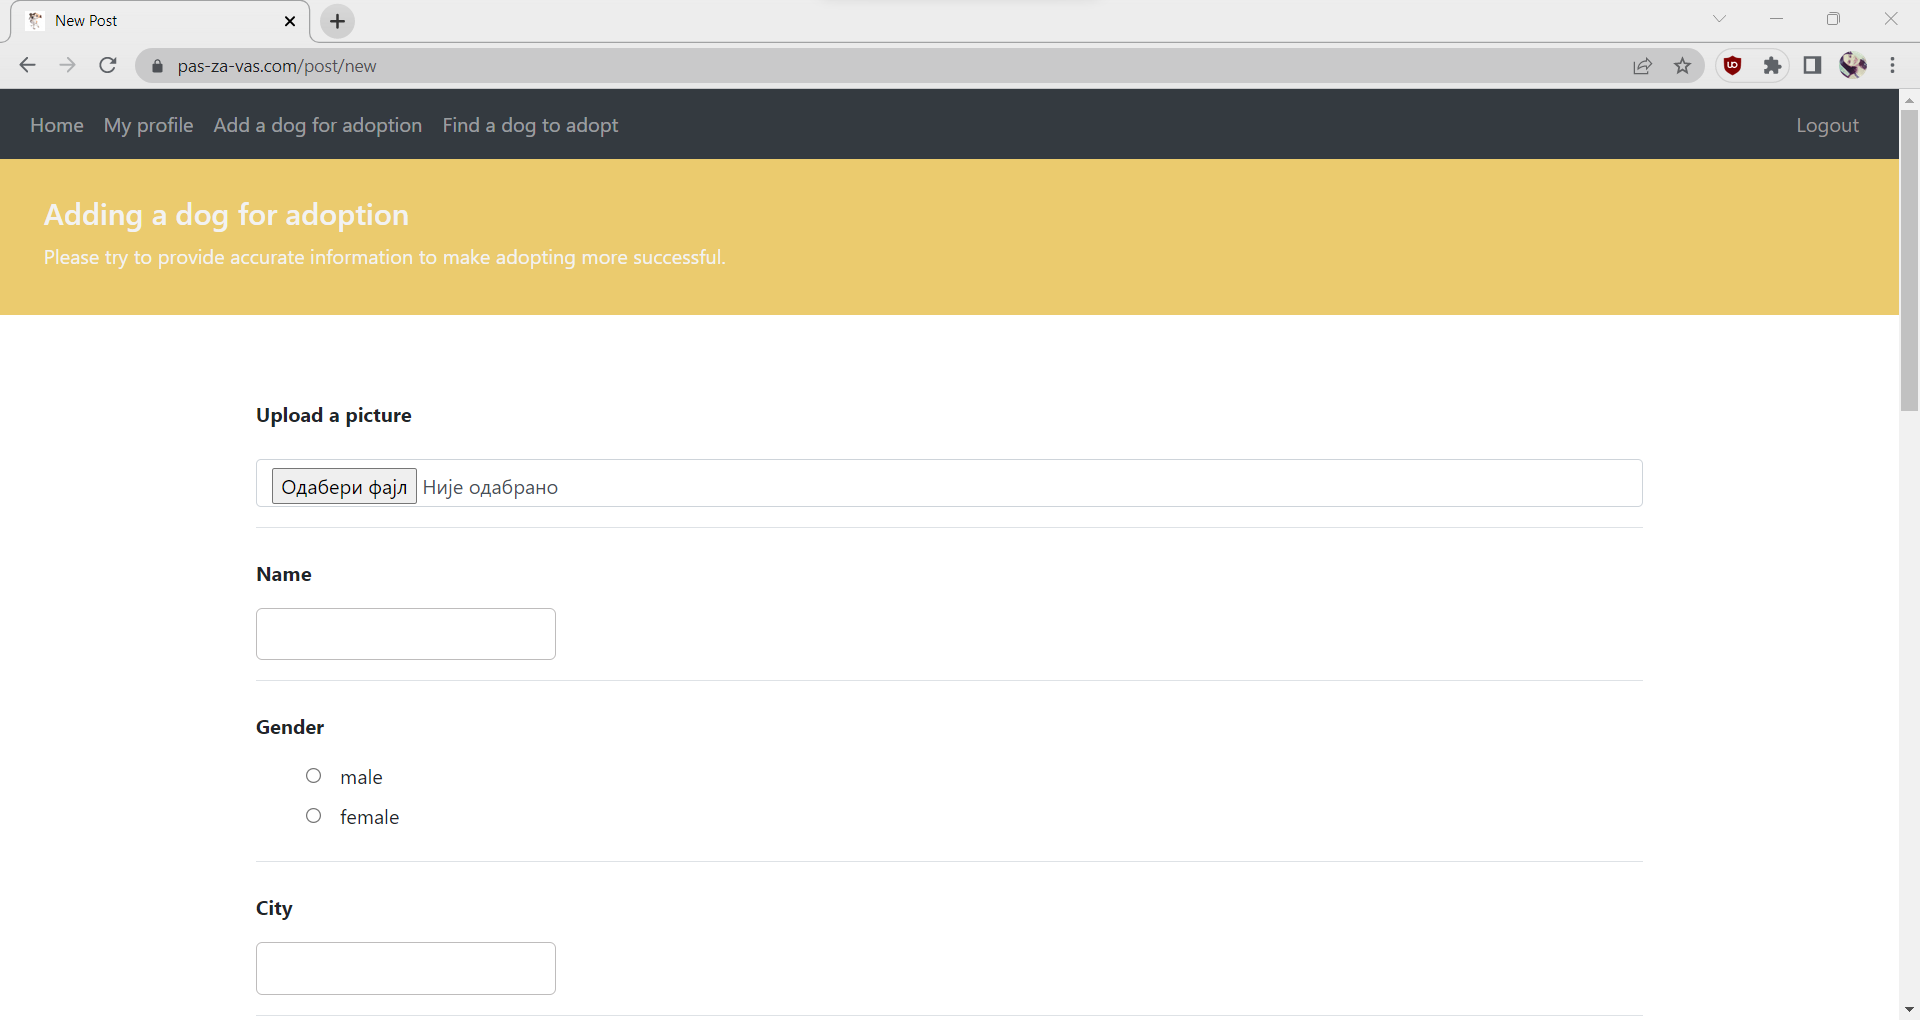Click the Logout link
The image size is (1920, 1020).
click(x=1827, y=125)
